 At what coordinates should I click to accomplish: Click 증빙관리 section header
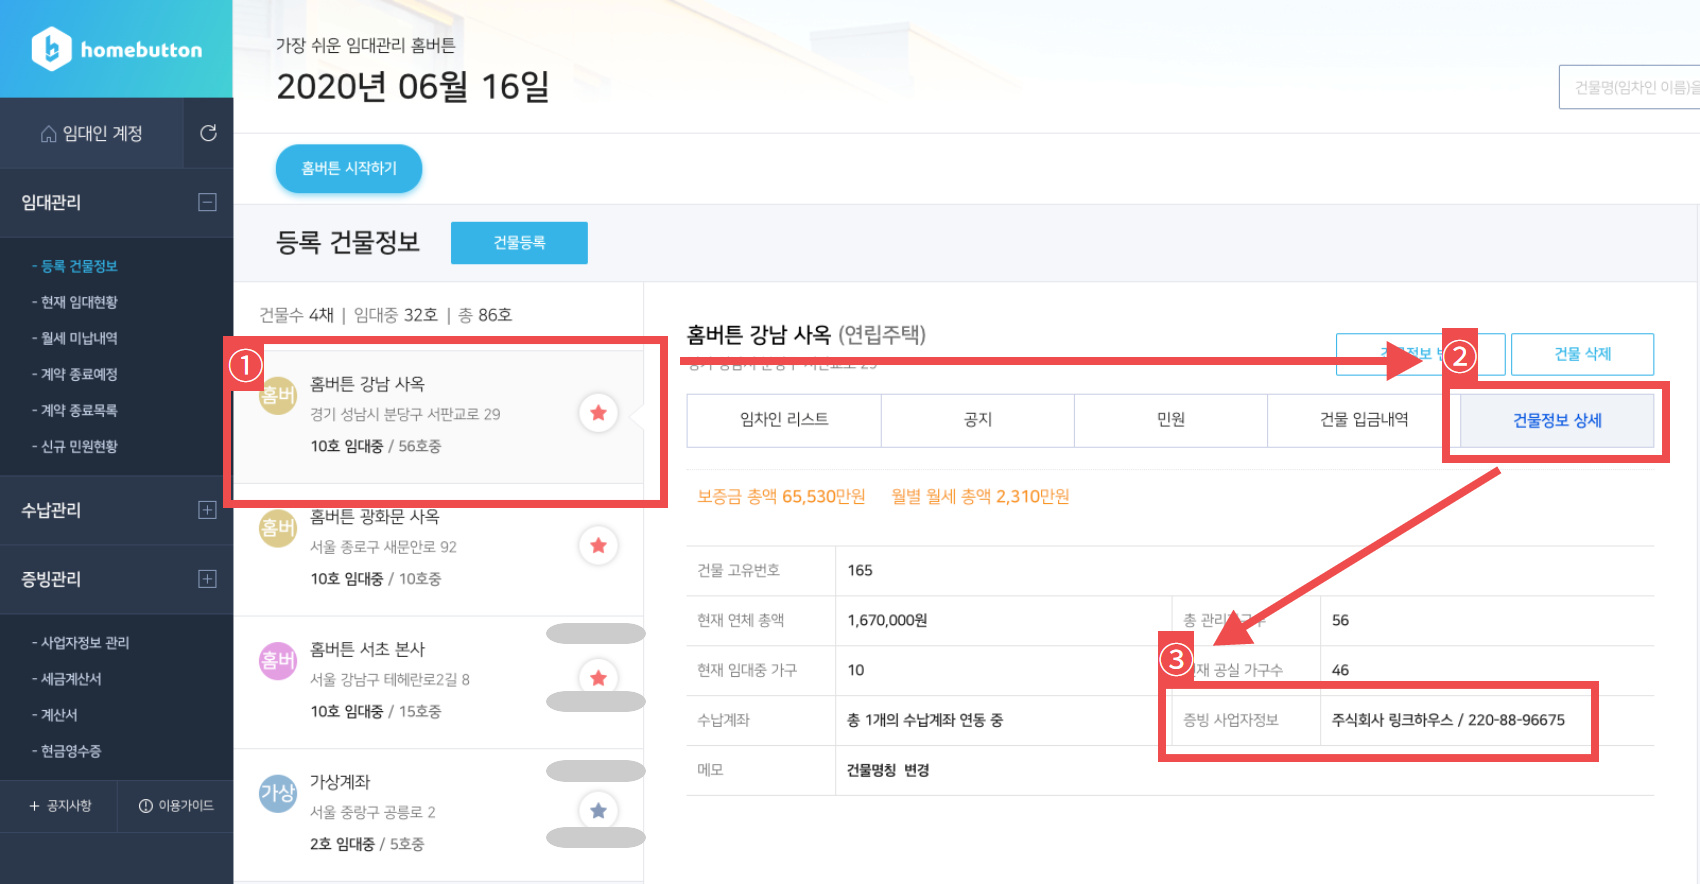click(x=51, y=579)
